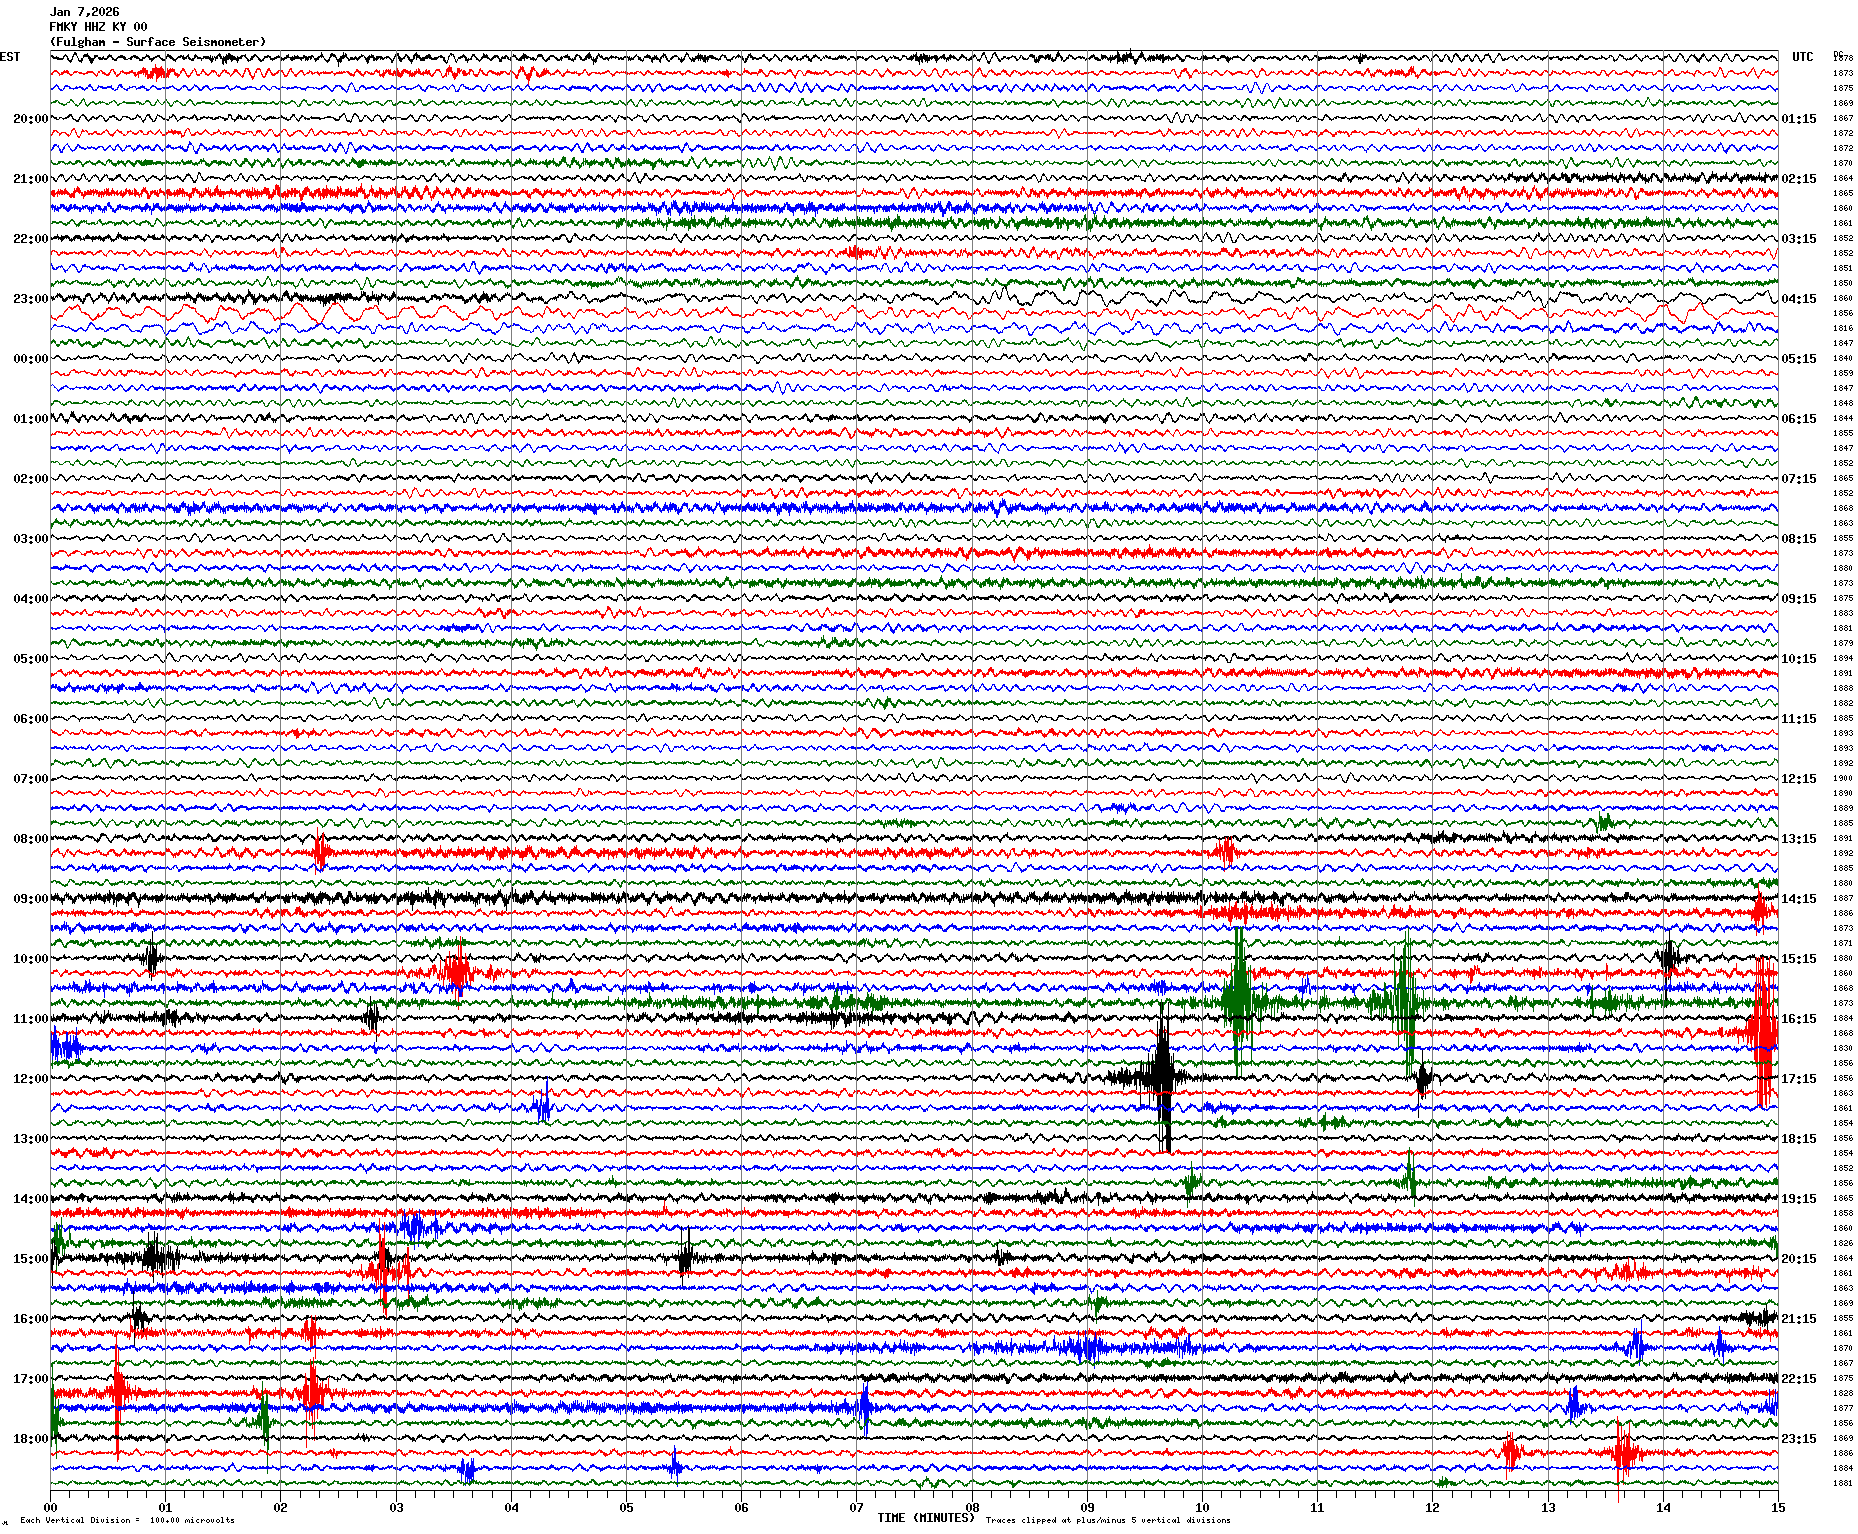Image resolution: width=1858 pixels, height=1534 pixels.
Task: Click the 12:00 EST time label
Action: 30,1079
